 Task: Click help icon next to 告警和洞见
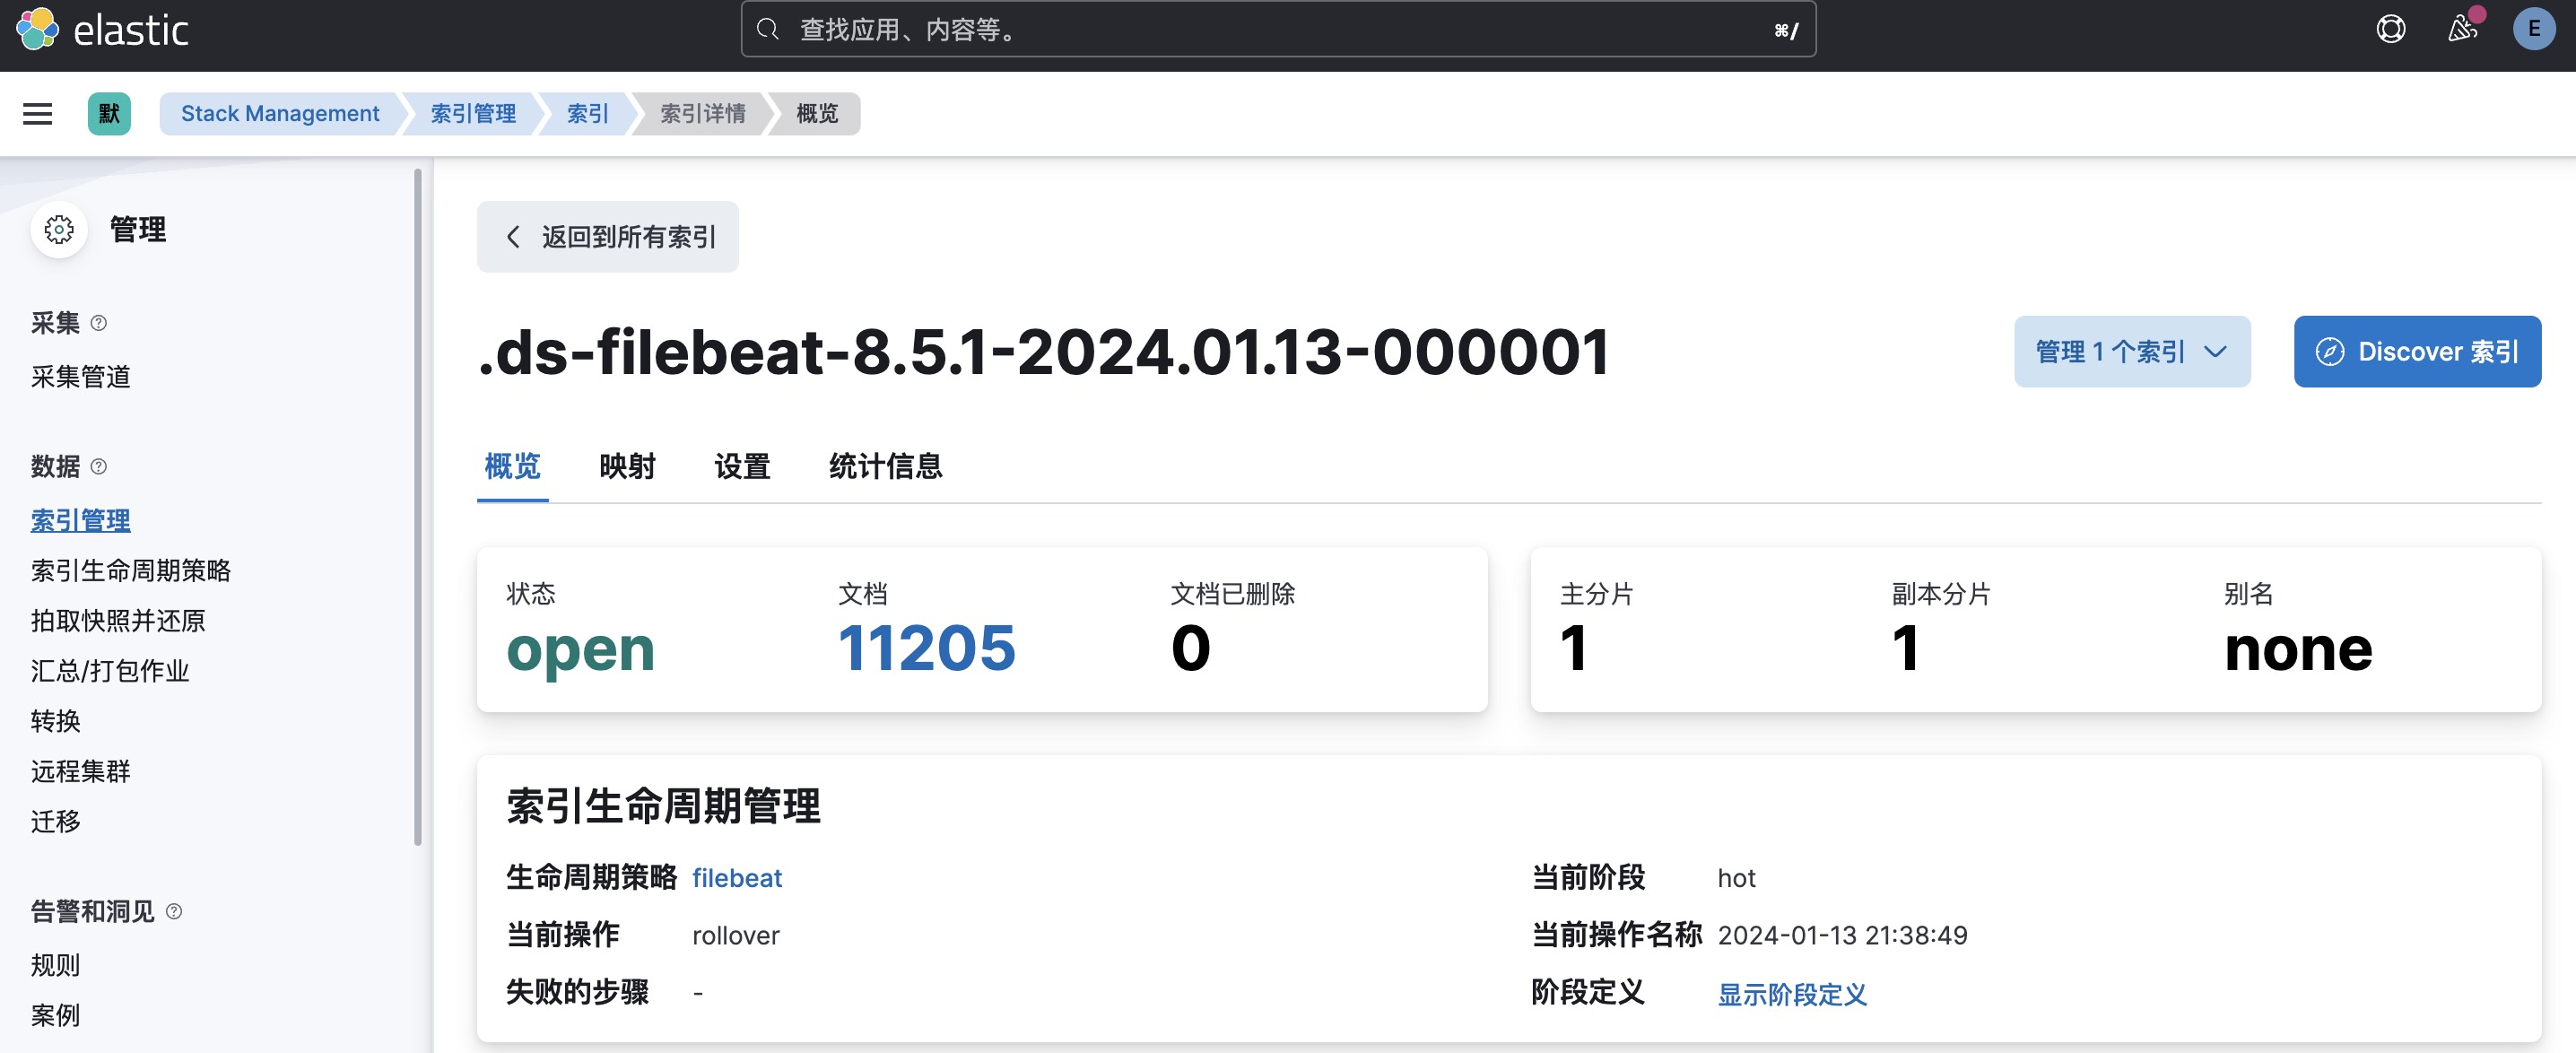pyautogui.click(x=174, y=912)
